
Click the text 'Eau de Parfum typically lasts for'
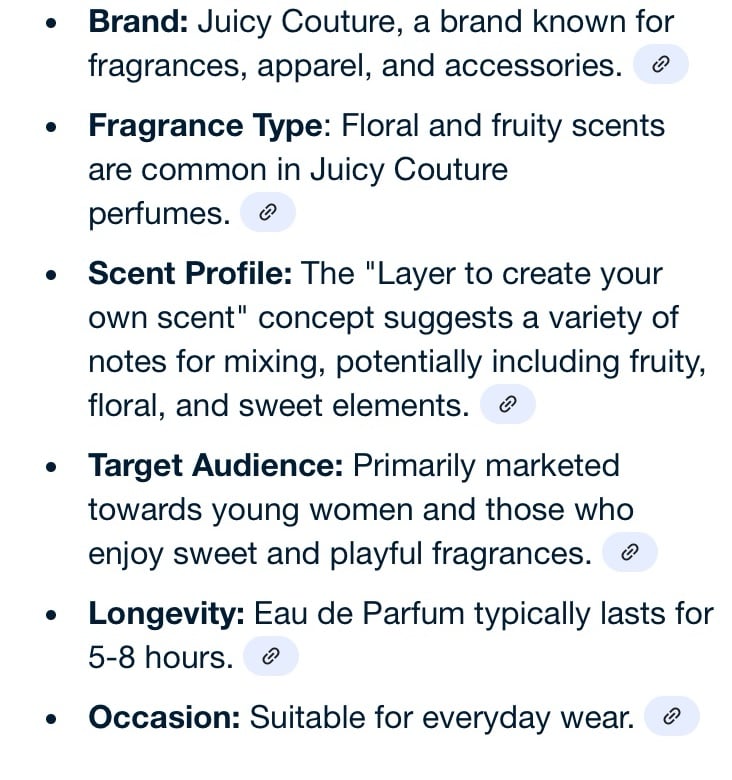coord(484,614)
